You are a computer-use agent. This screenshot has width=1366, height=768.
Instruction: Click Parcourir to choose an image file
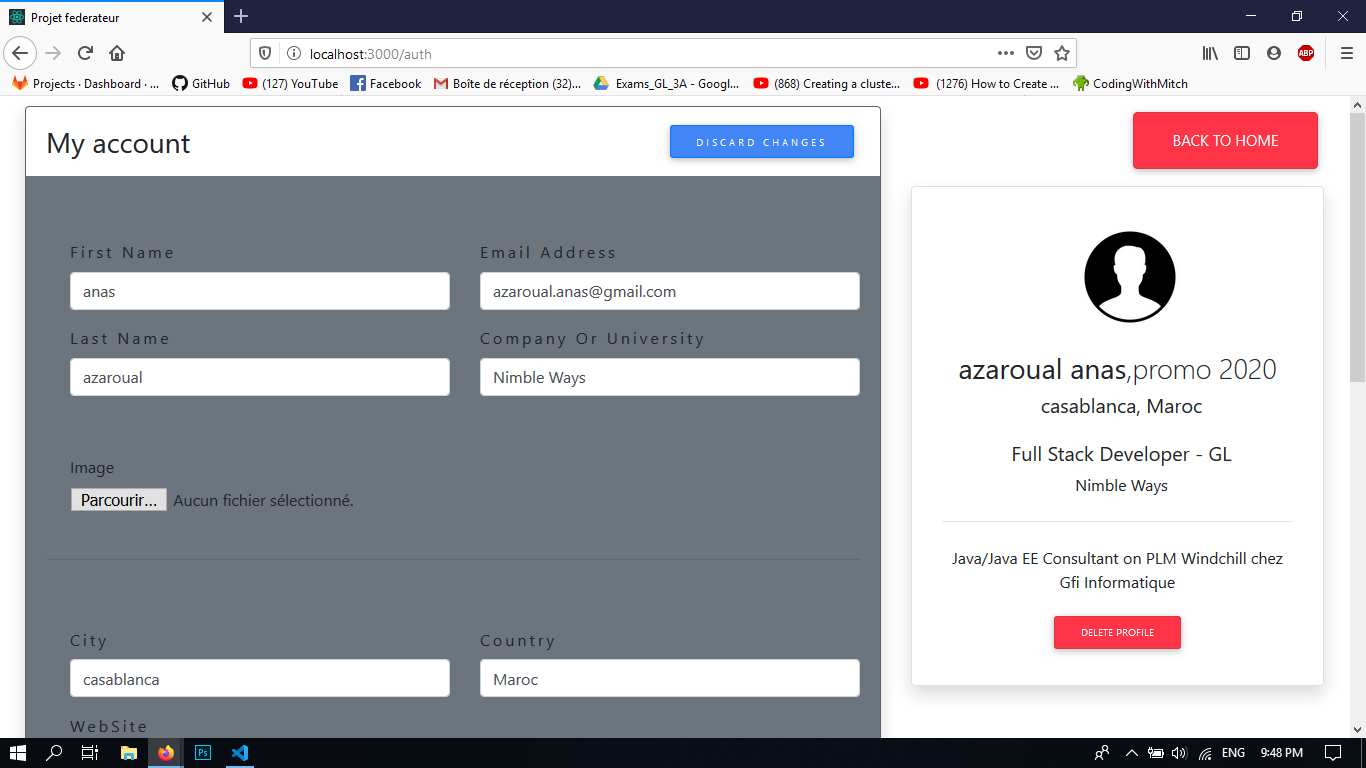pyautogui.click(x=119, y=500)
